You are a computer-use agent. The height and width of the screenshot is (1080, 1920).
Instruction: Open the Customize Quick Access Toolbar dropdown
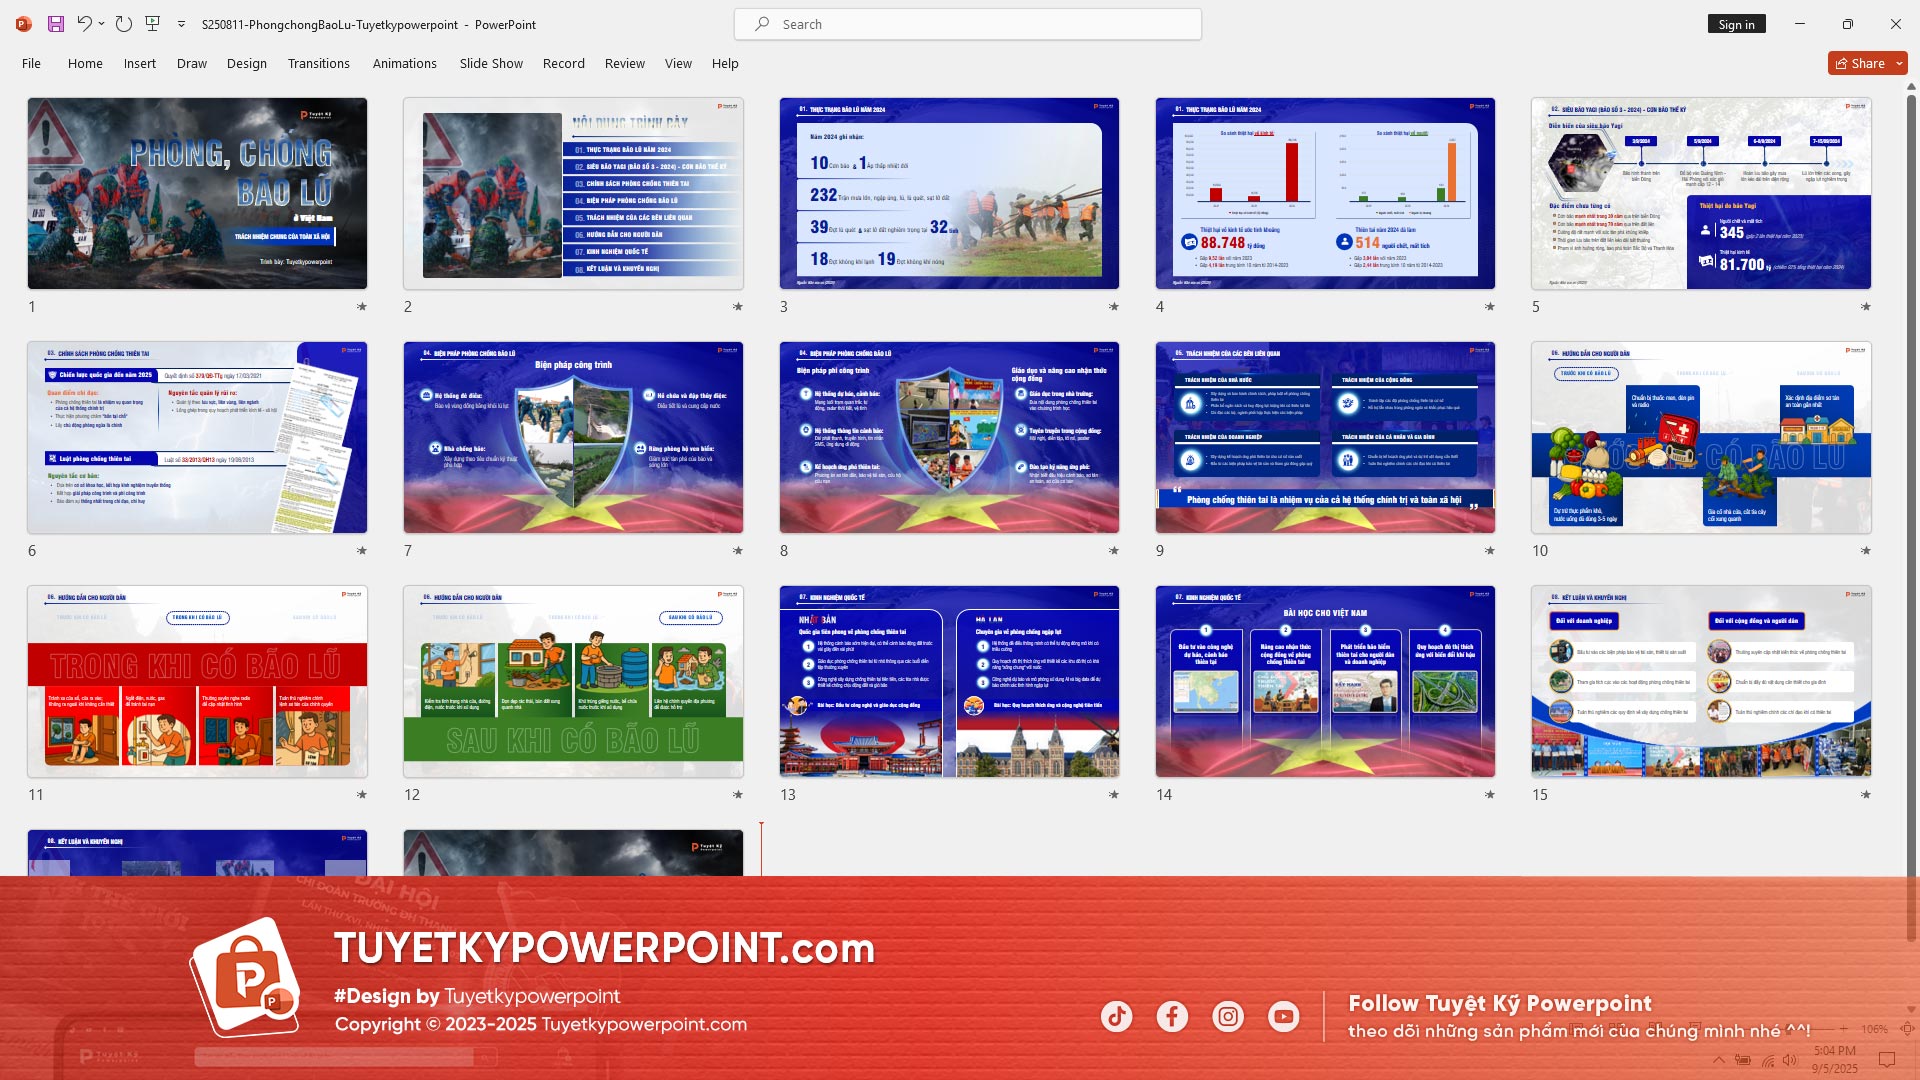point(181,24)
